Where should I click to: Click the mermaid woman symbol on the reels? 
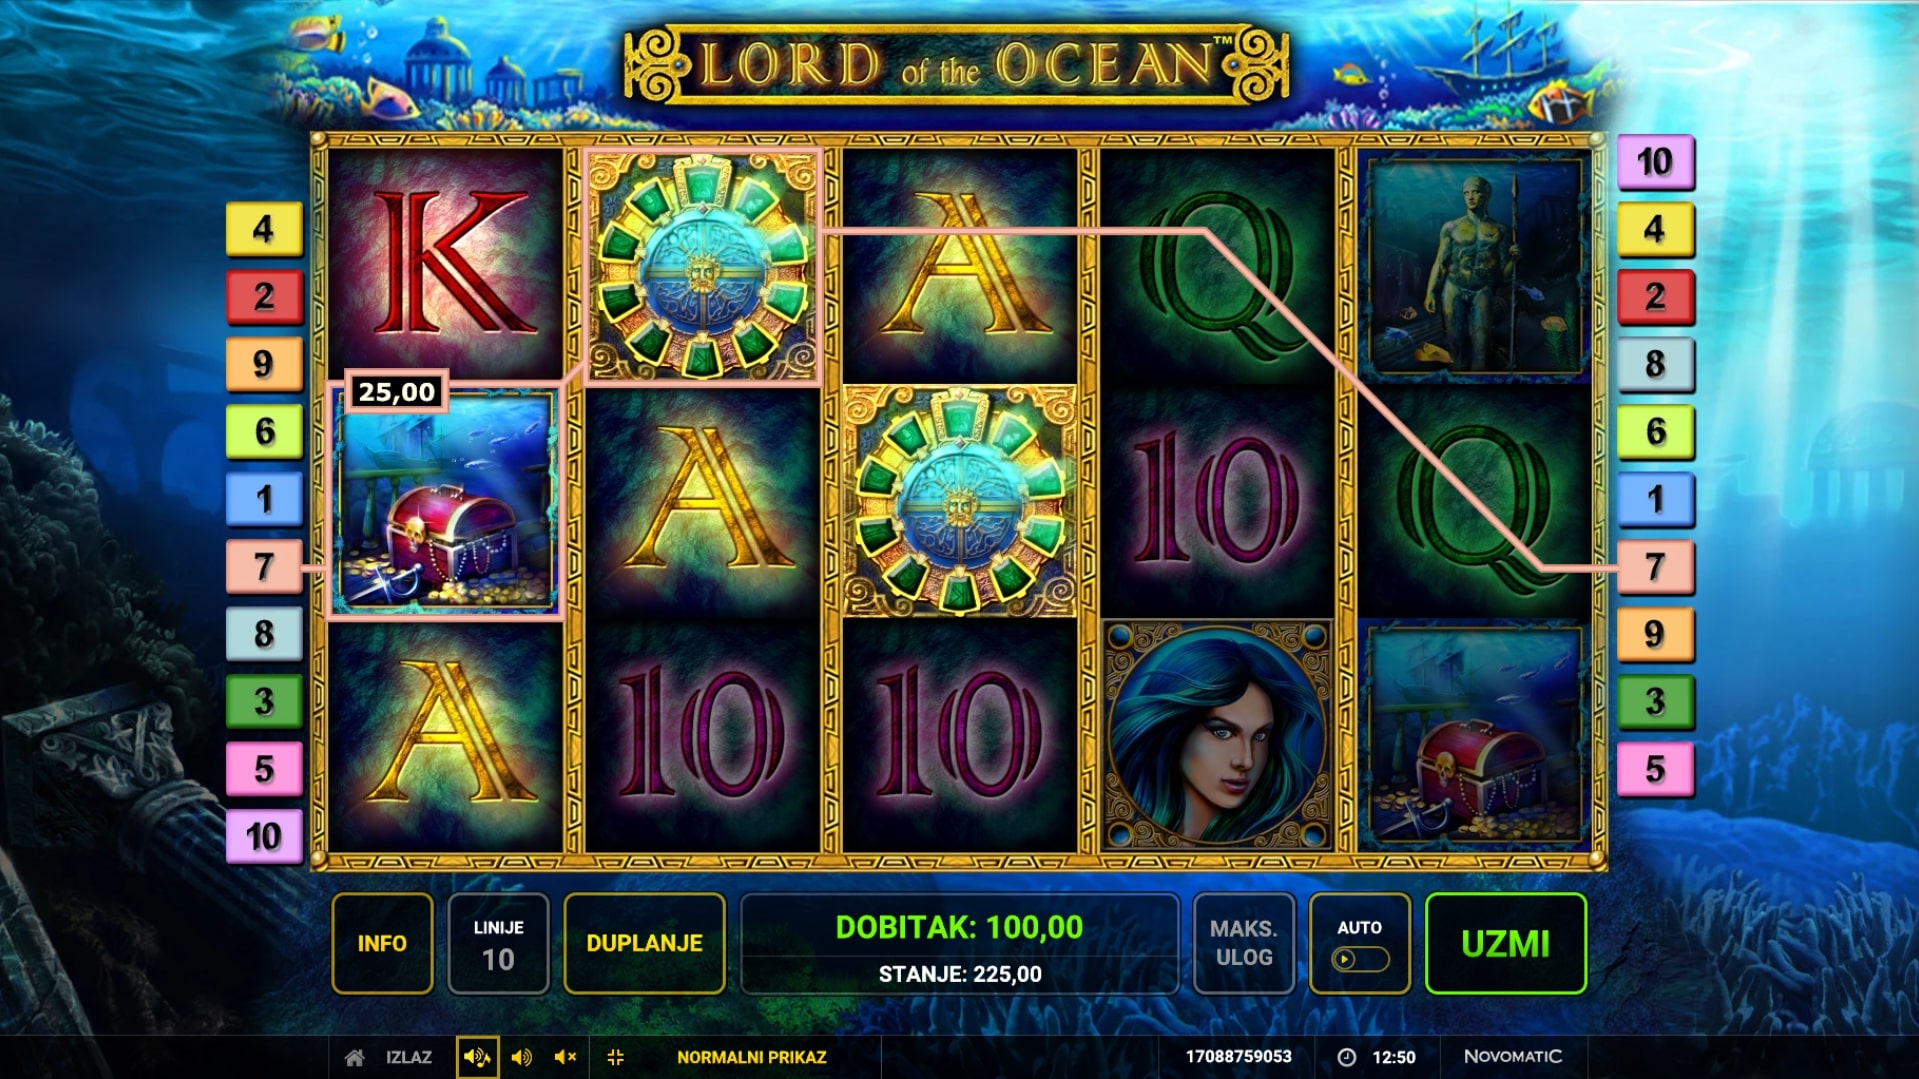1217,735
